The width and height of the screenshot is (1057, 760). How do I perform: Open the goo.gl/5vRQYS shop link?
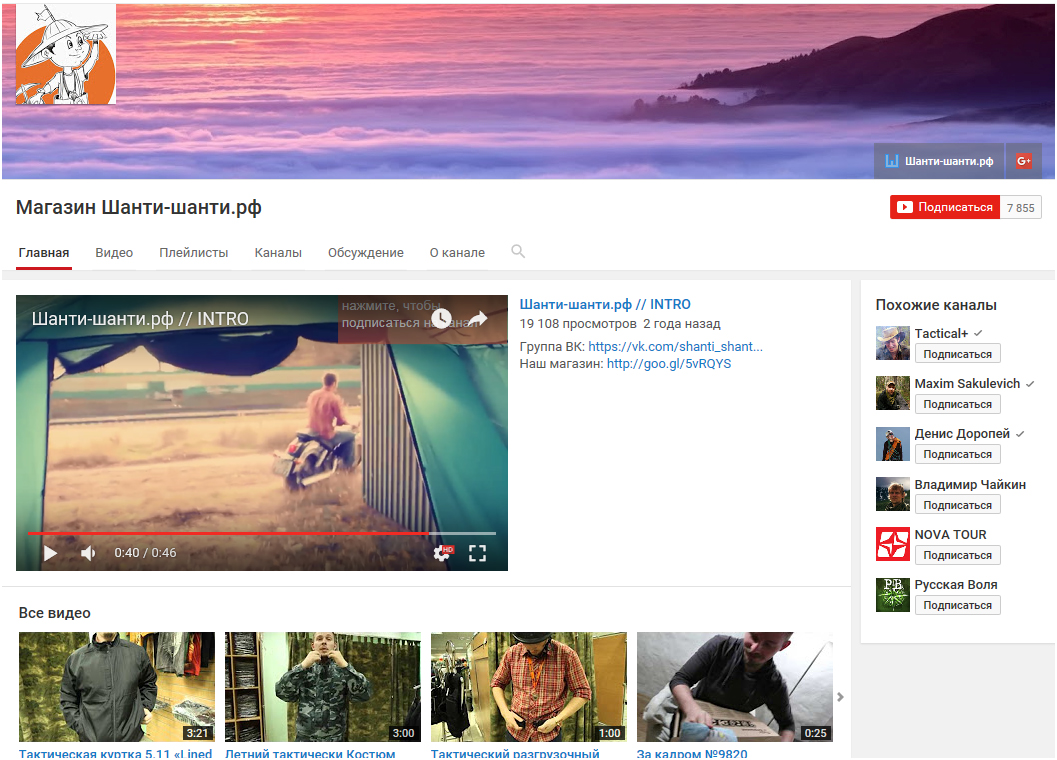click(669, 363)
